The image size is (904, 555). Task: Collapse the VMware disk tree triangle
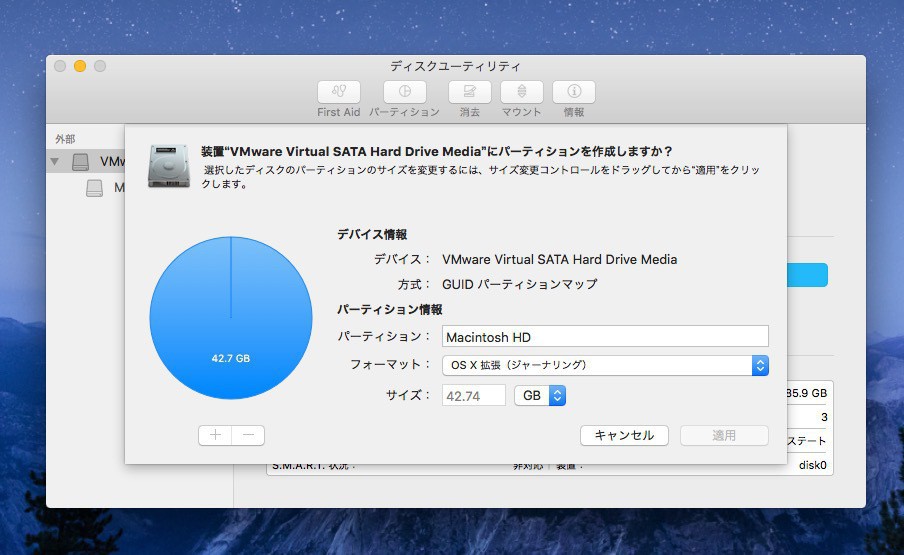click(x=55, y=162)
